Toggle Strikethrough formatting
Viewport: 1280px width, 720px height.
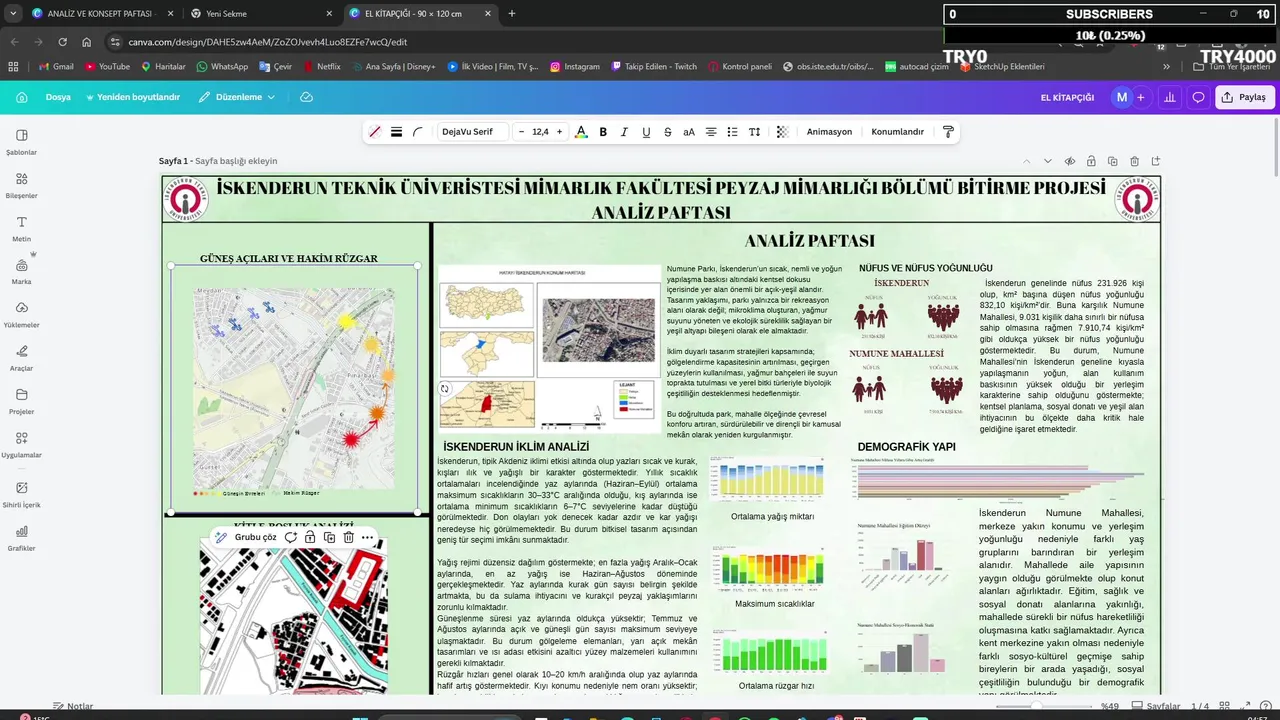[x=668, y=132]
